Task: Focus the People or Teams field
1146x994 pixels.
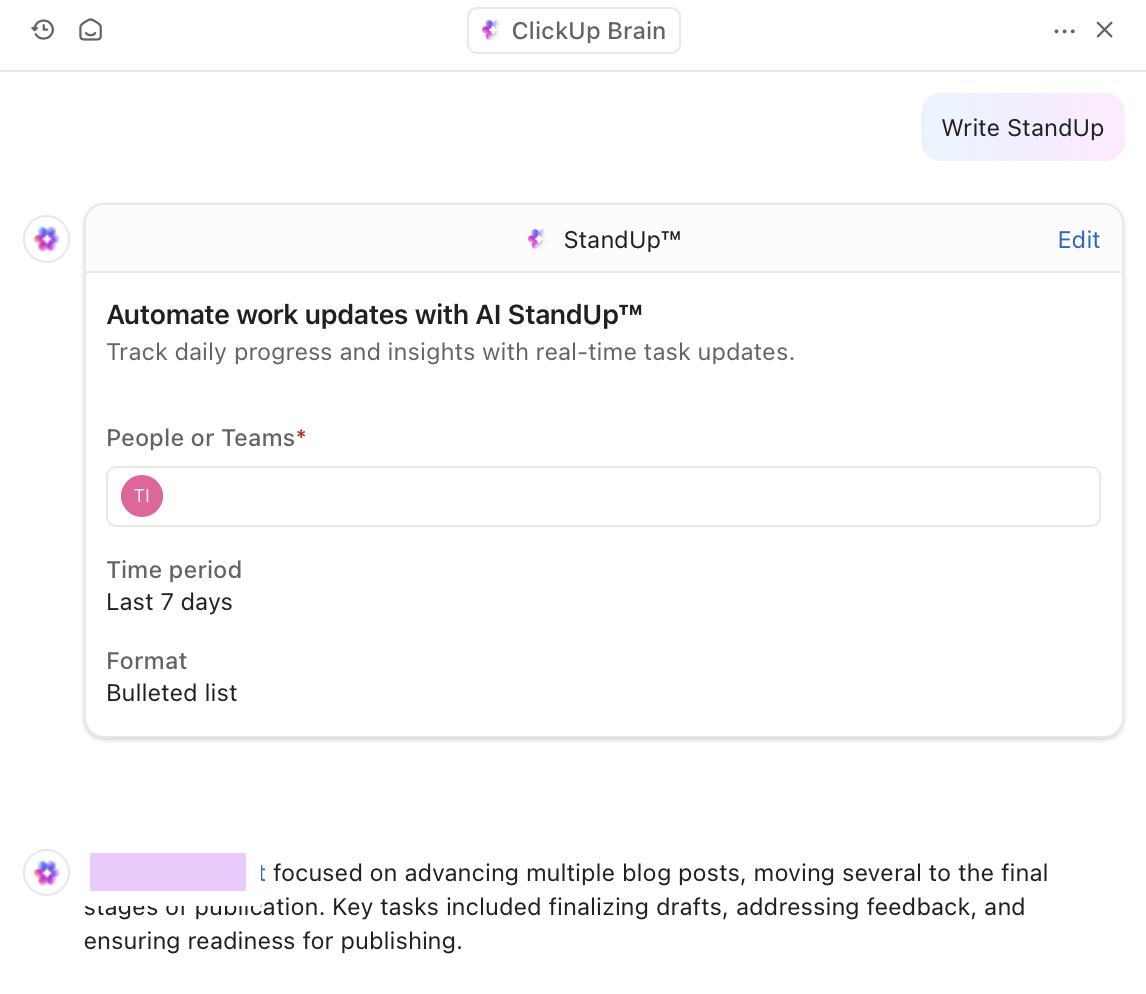Action: 630,496
